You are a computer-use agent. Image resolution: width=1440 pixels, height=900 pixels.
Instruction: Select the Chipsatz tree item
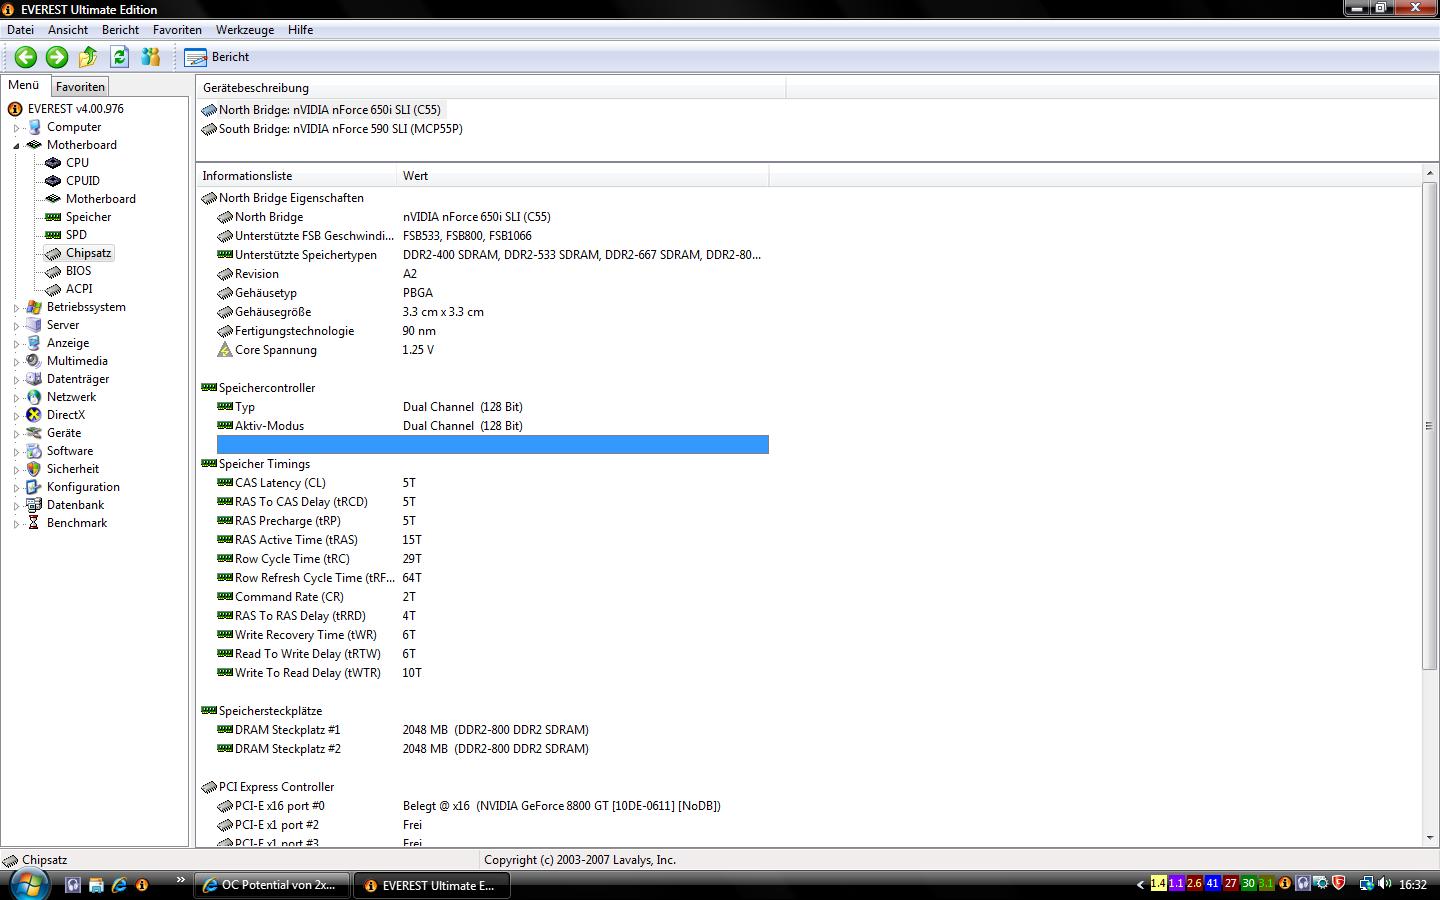[x=88, y=253]
